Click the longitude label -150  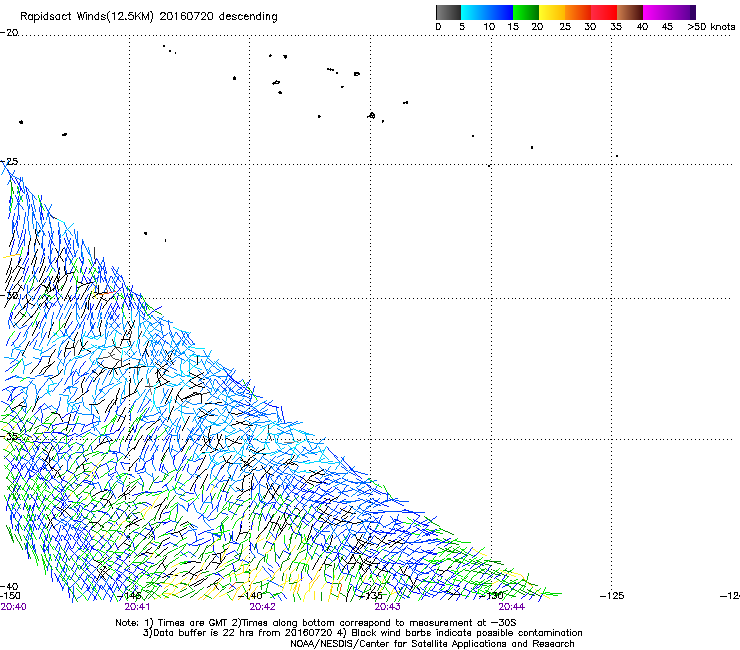pos(10,596)
